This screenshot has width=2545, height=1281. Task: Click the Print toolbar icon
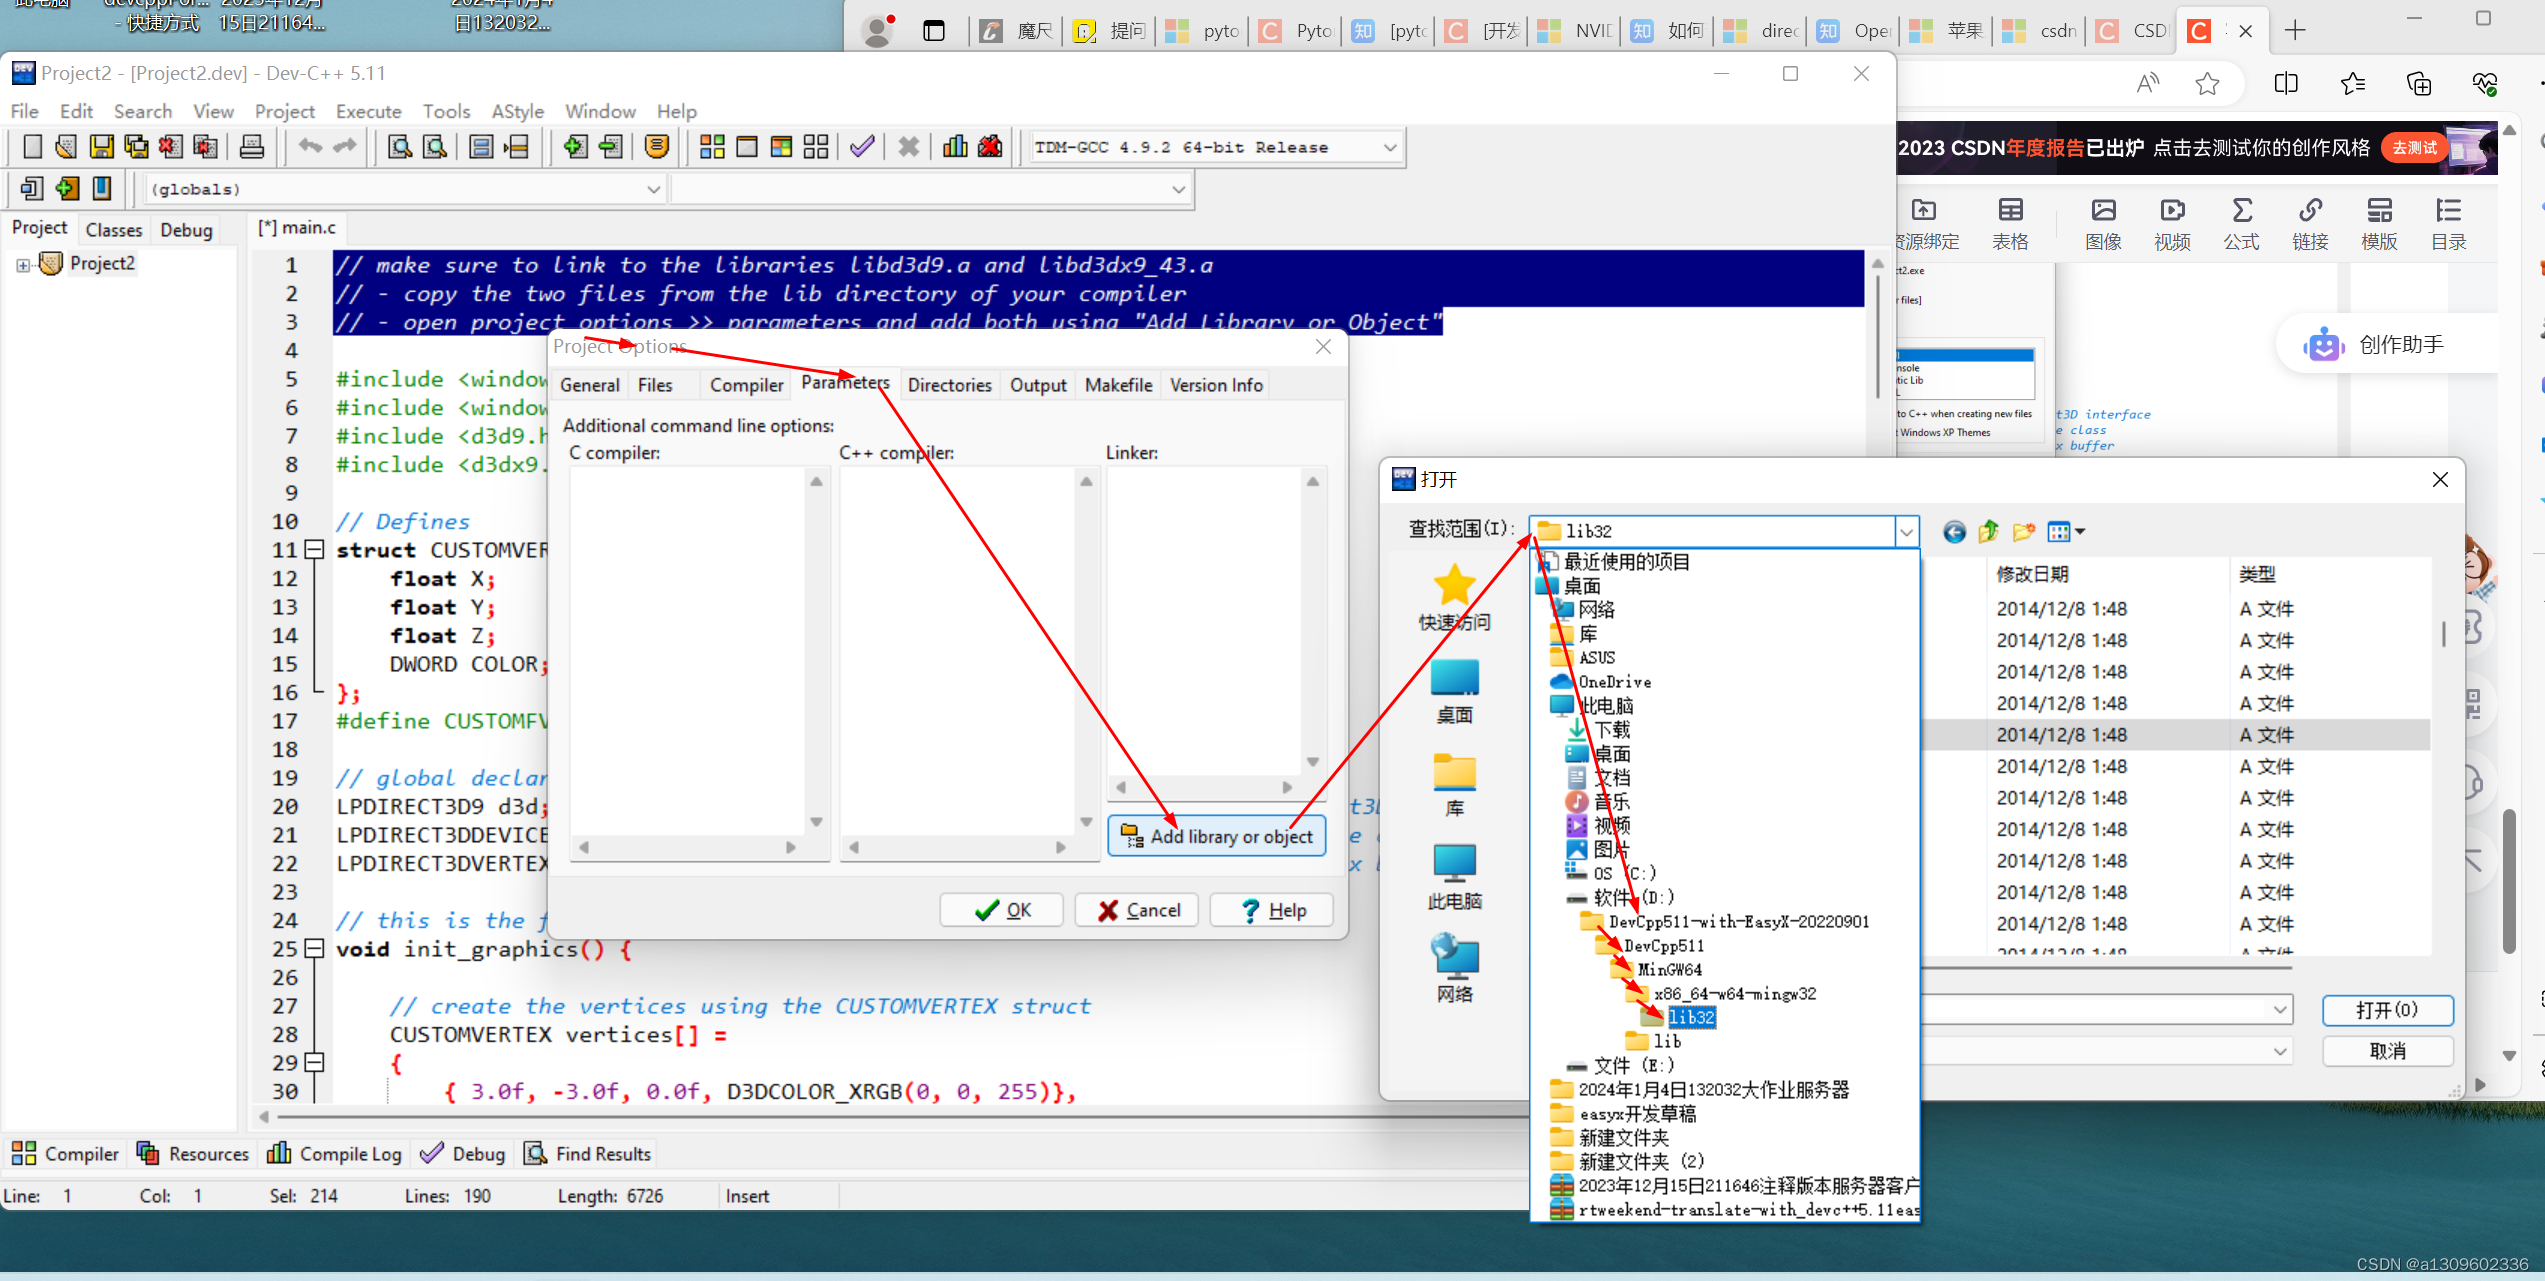click(252, 147)
